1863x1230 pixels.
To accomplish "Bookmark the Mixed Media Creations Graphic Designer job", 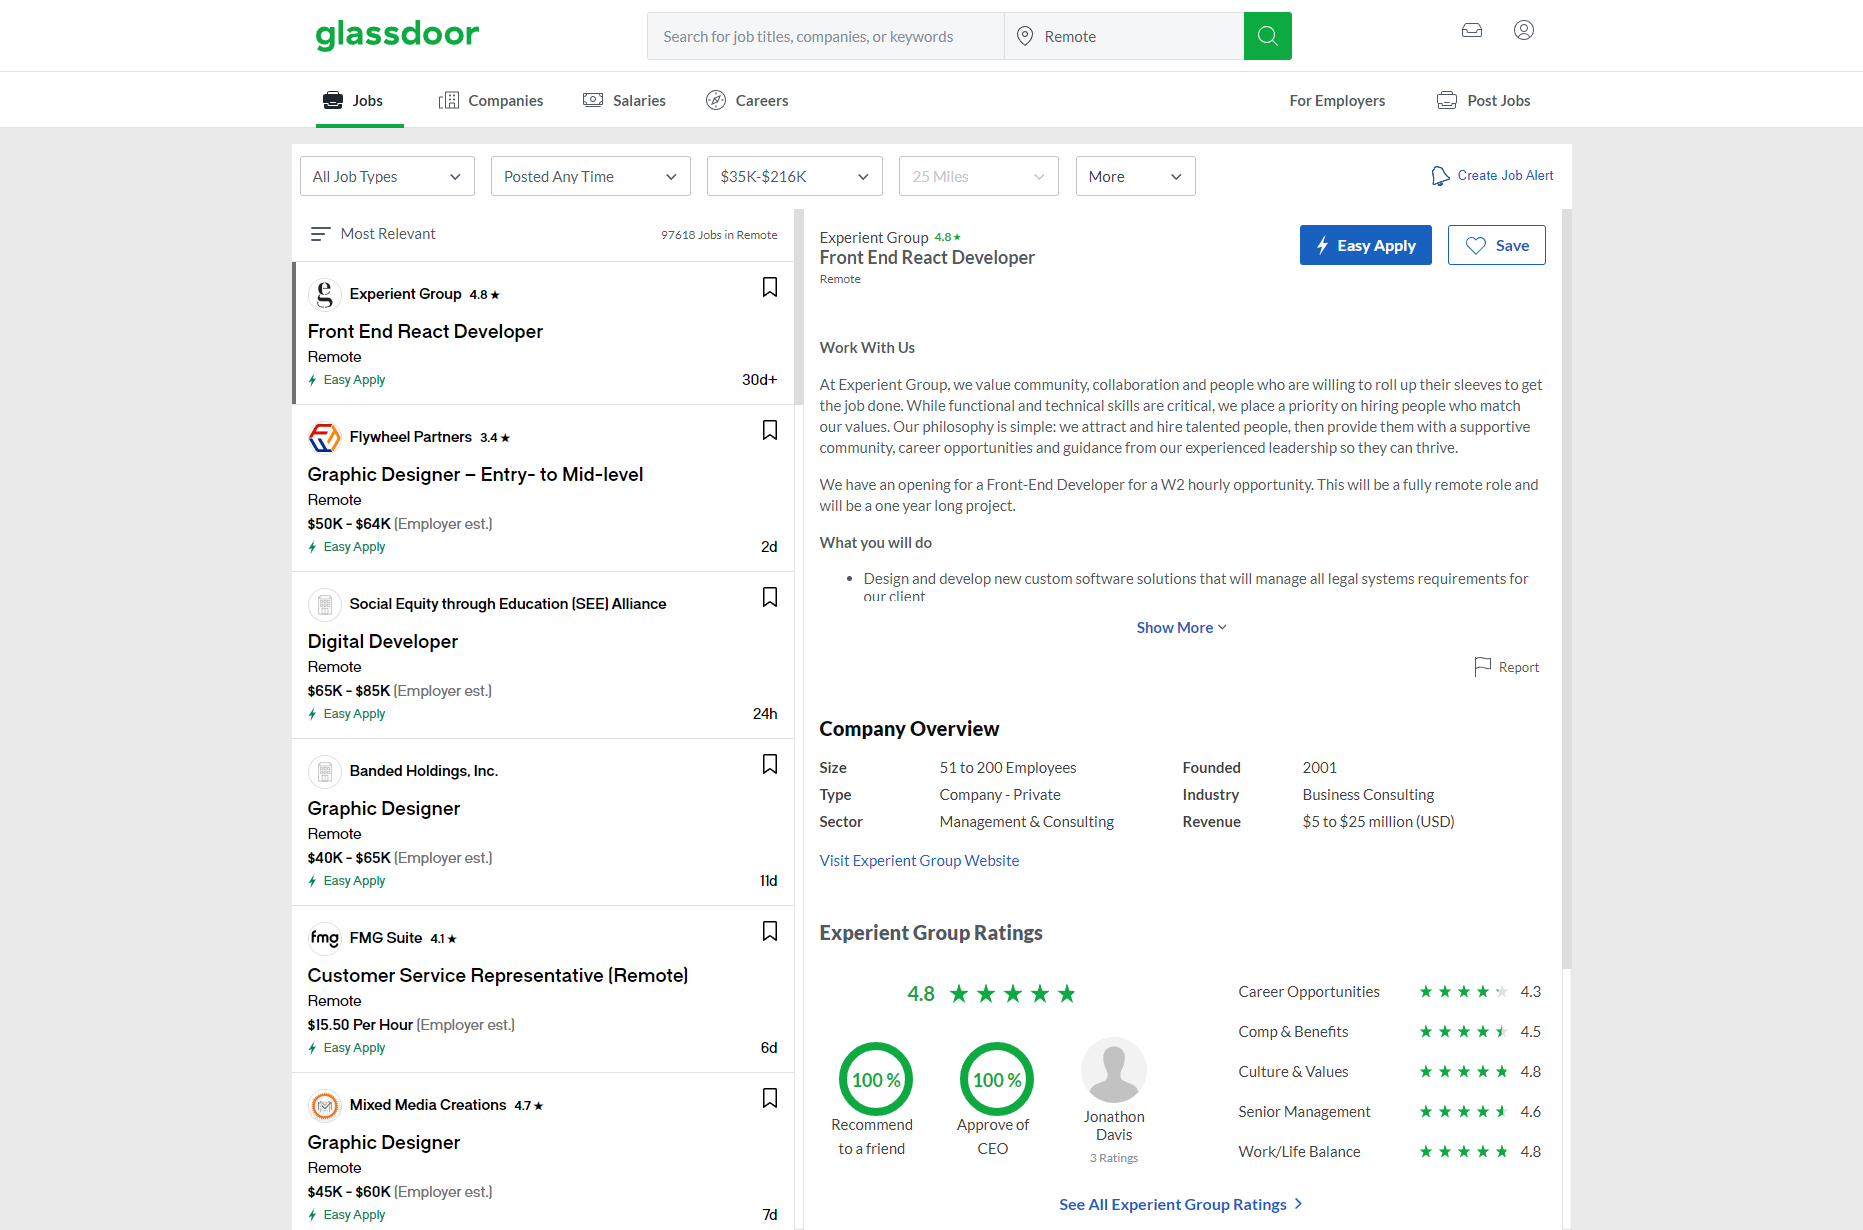I will pyautogui.click(x=770, y=1098).
